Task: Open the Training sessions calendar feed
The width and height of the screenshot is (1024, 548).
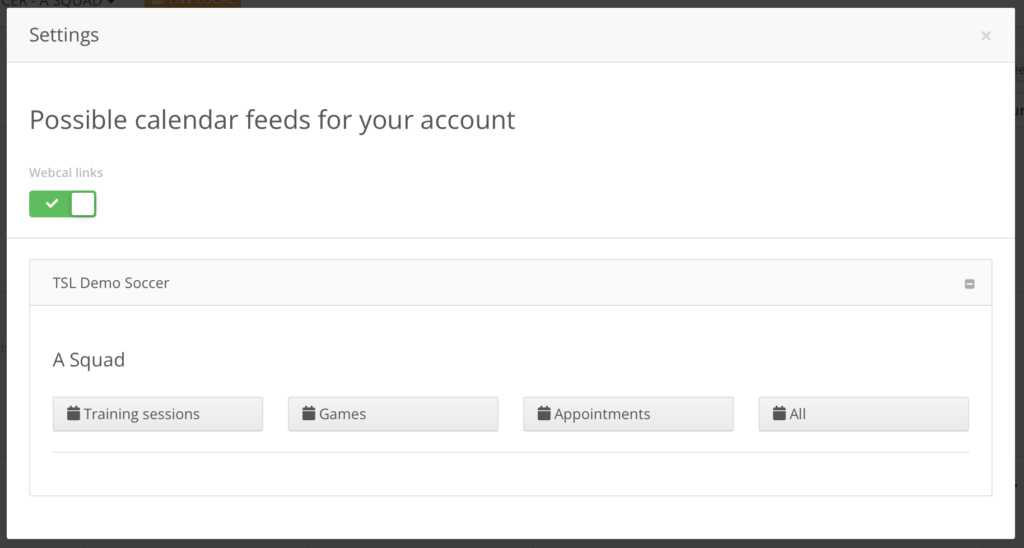Action: pyautogui.click(x=158, y=413)
